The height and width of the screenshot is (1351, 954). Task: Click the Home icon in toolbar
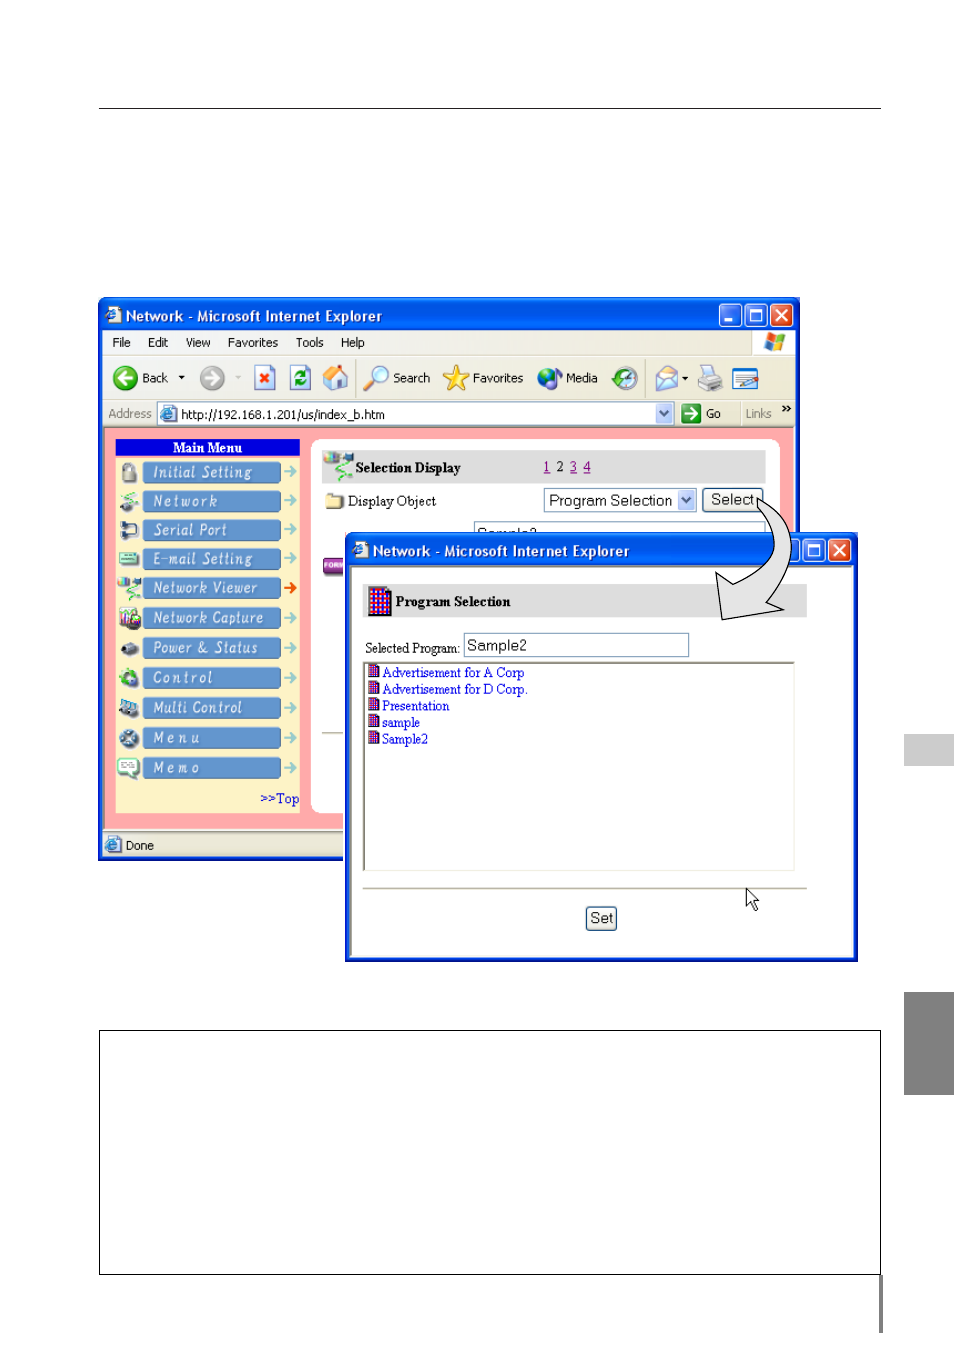pos(336,378)
